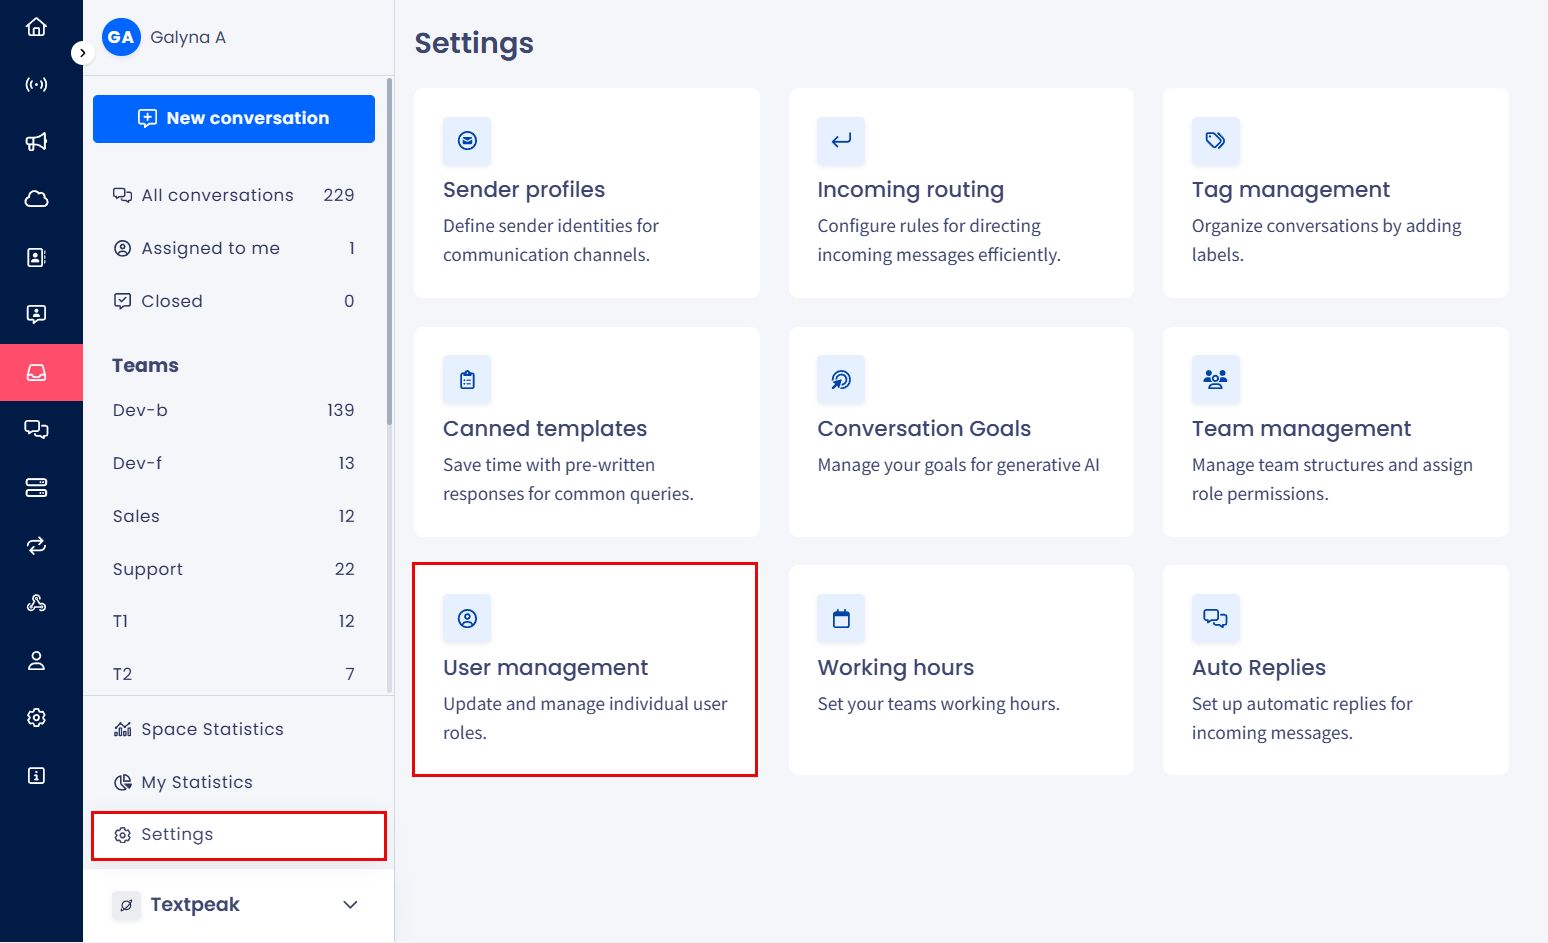Click the Auto Replies chat icon

point(1216,619)
